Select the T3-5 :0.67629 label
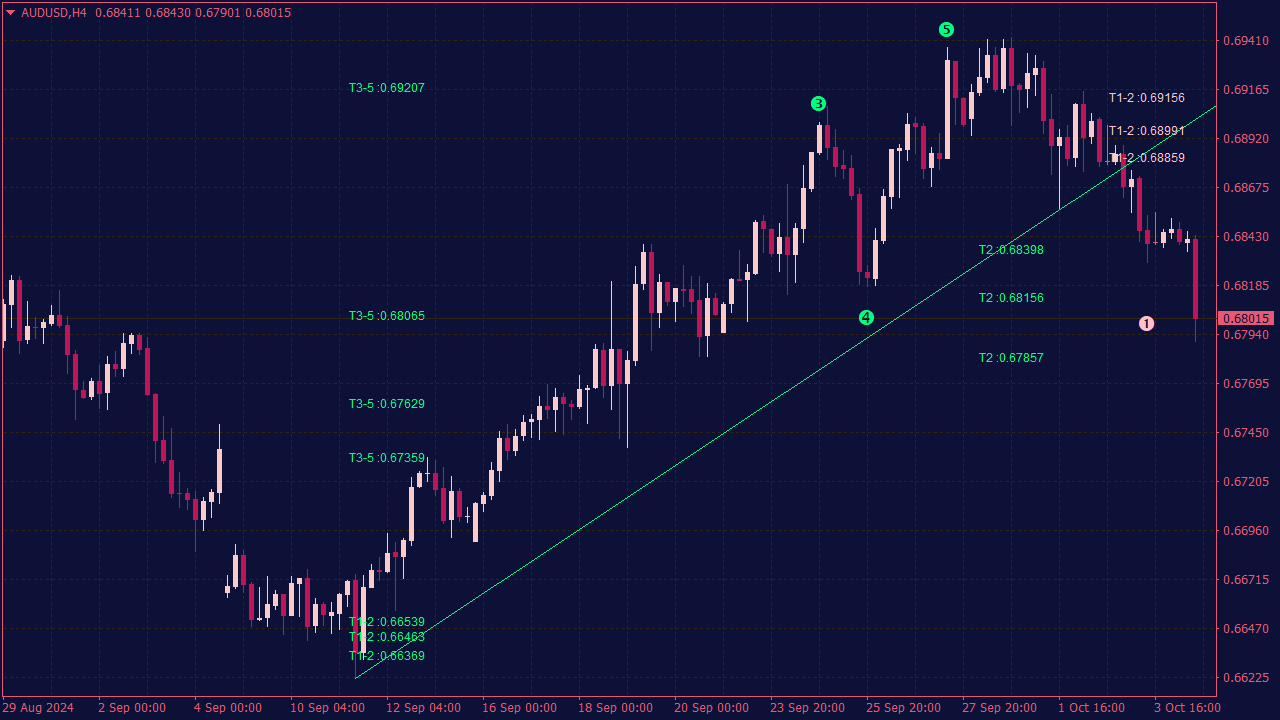The width and height of the screenshot is (1280, 720). [386, 404]
